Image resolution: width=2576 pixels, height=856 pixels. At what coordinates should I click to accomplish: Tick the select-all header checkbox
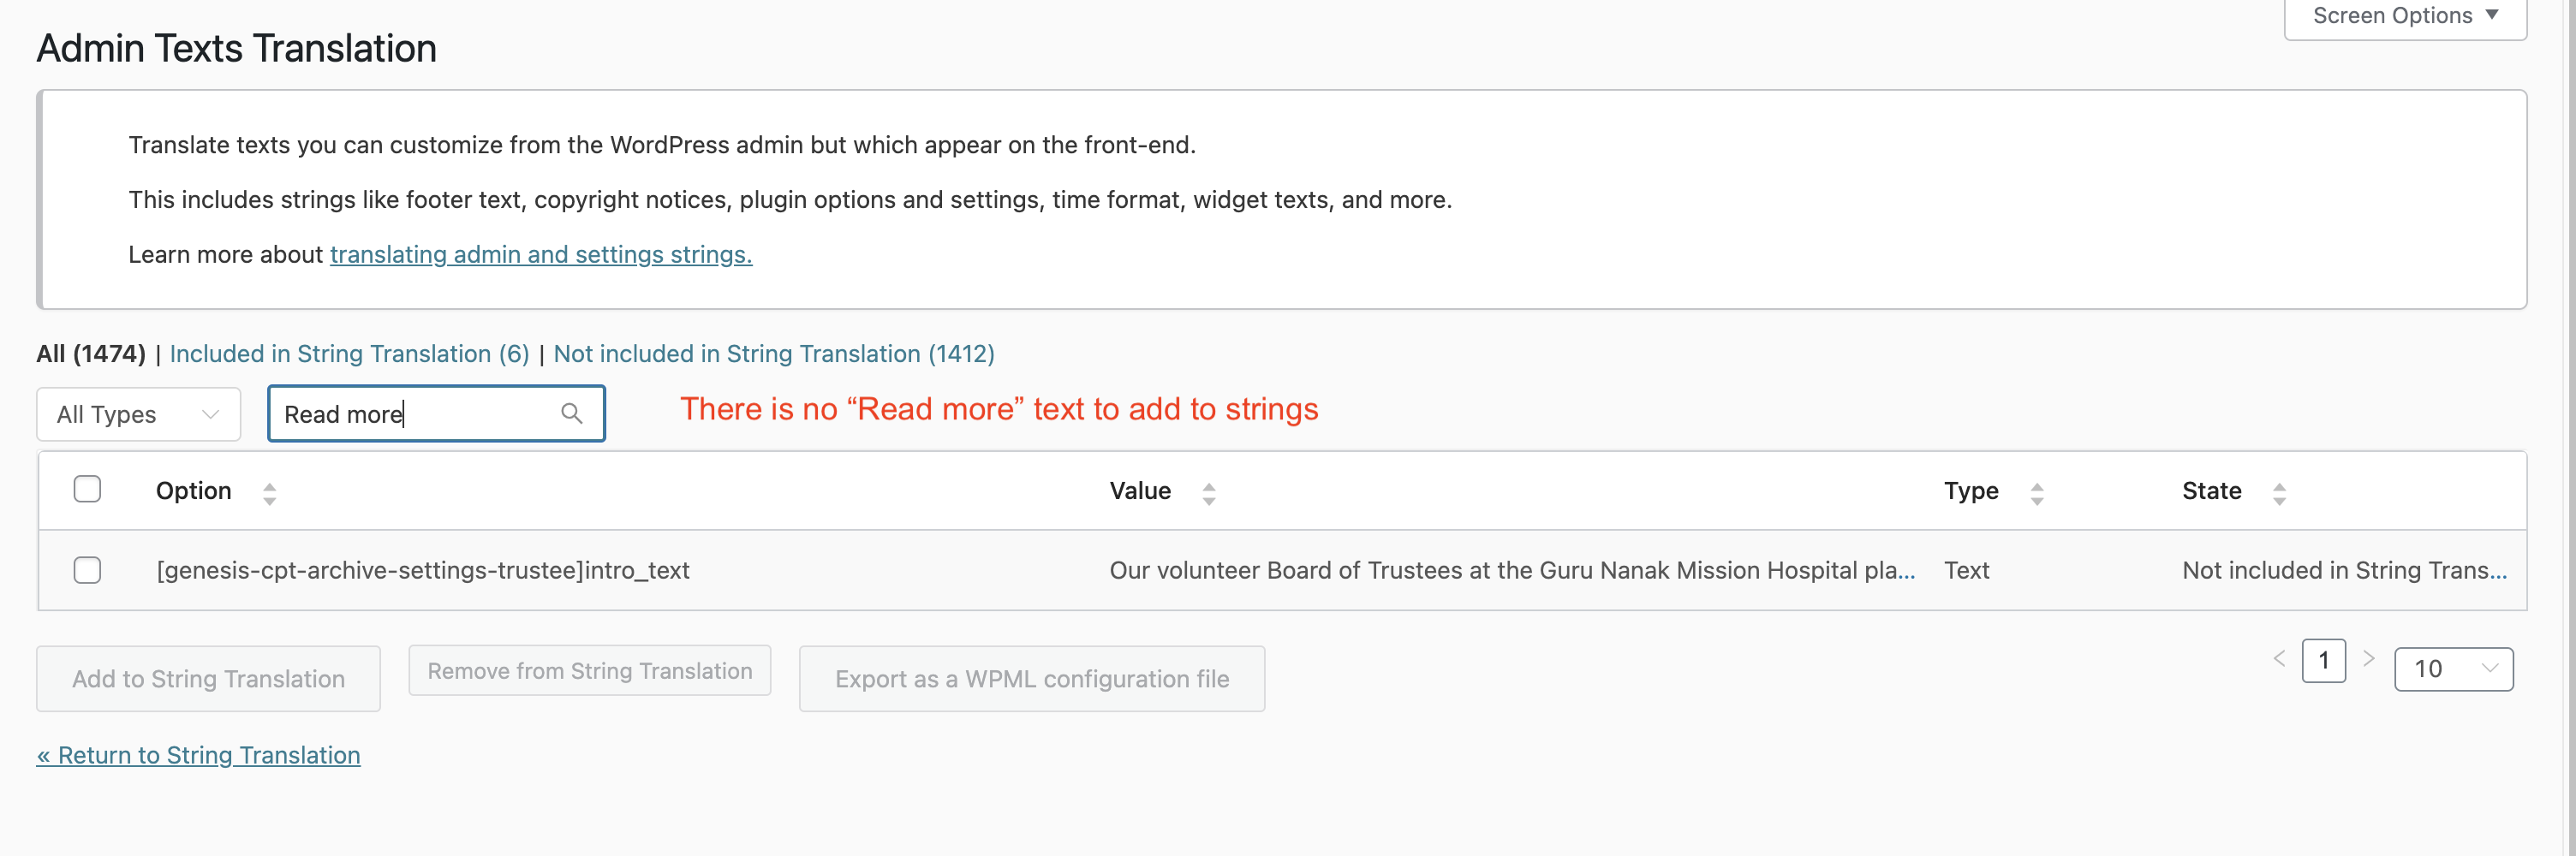point(87,489)
